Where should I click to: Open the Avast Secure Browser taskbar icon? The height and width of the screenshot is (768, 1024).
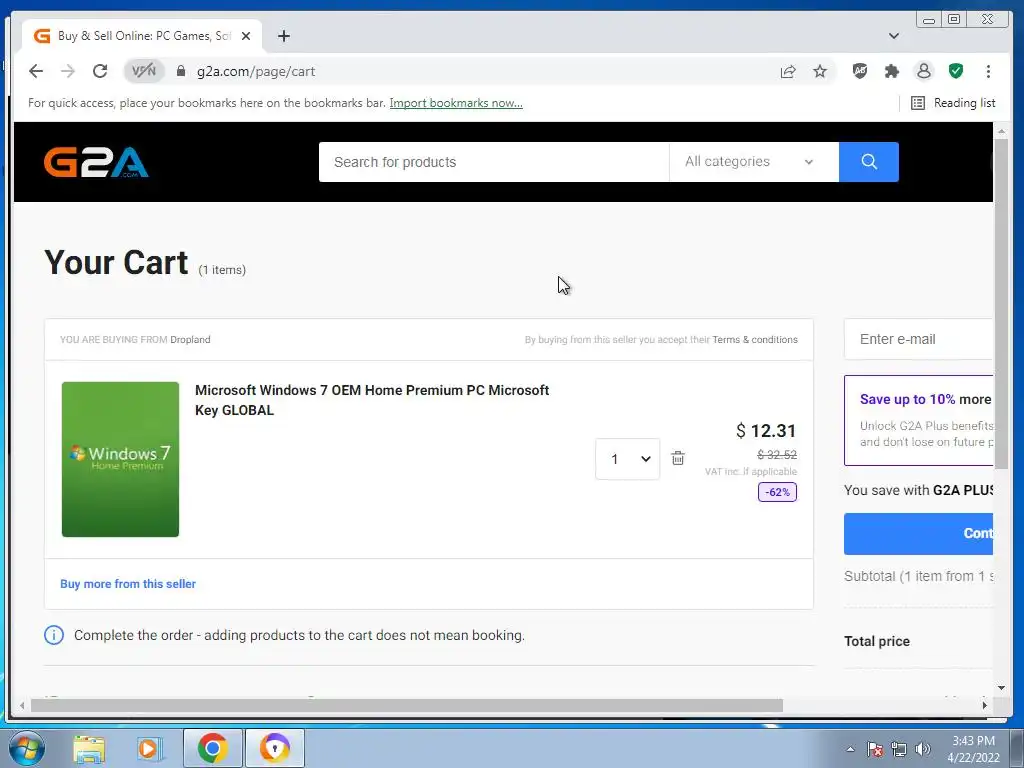click(275, 748)
